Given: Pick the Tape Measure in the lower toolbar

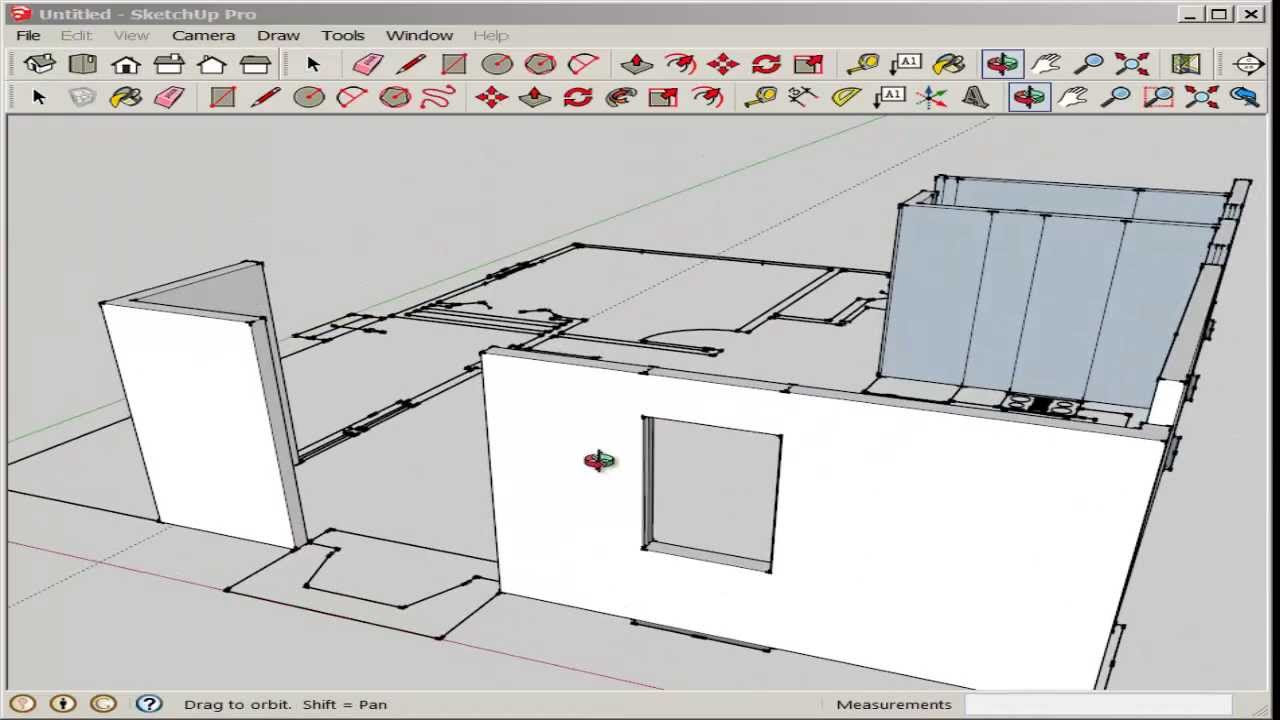Looking at the screenshot, I should pos(761,97).
